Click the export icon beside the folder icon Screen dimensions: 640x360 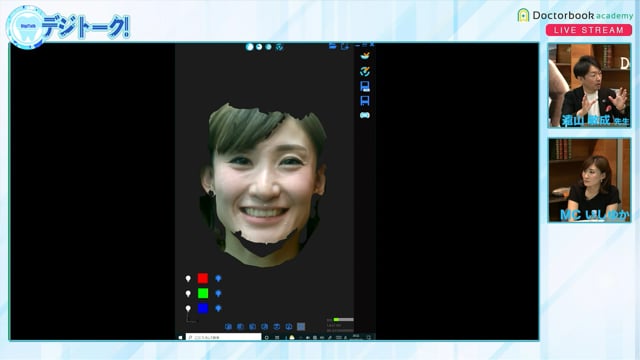(344, 46)
